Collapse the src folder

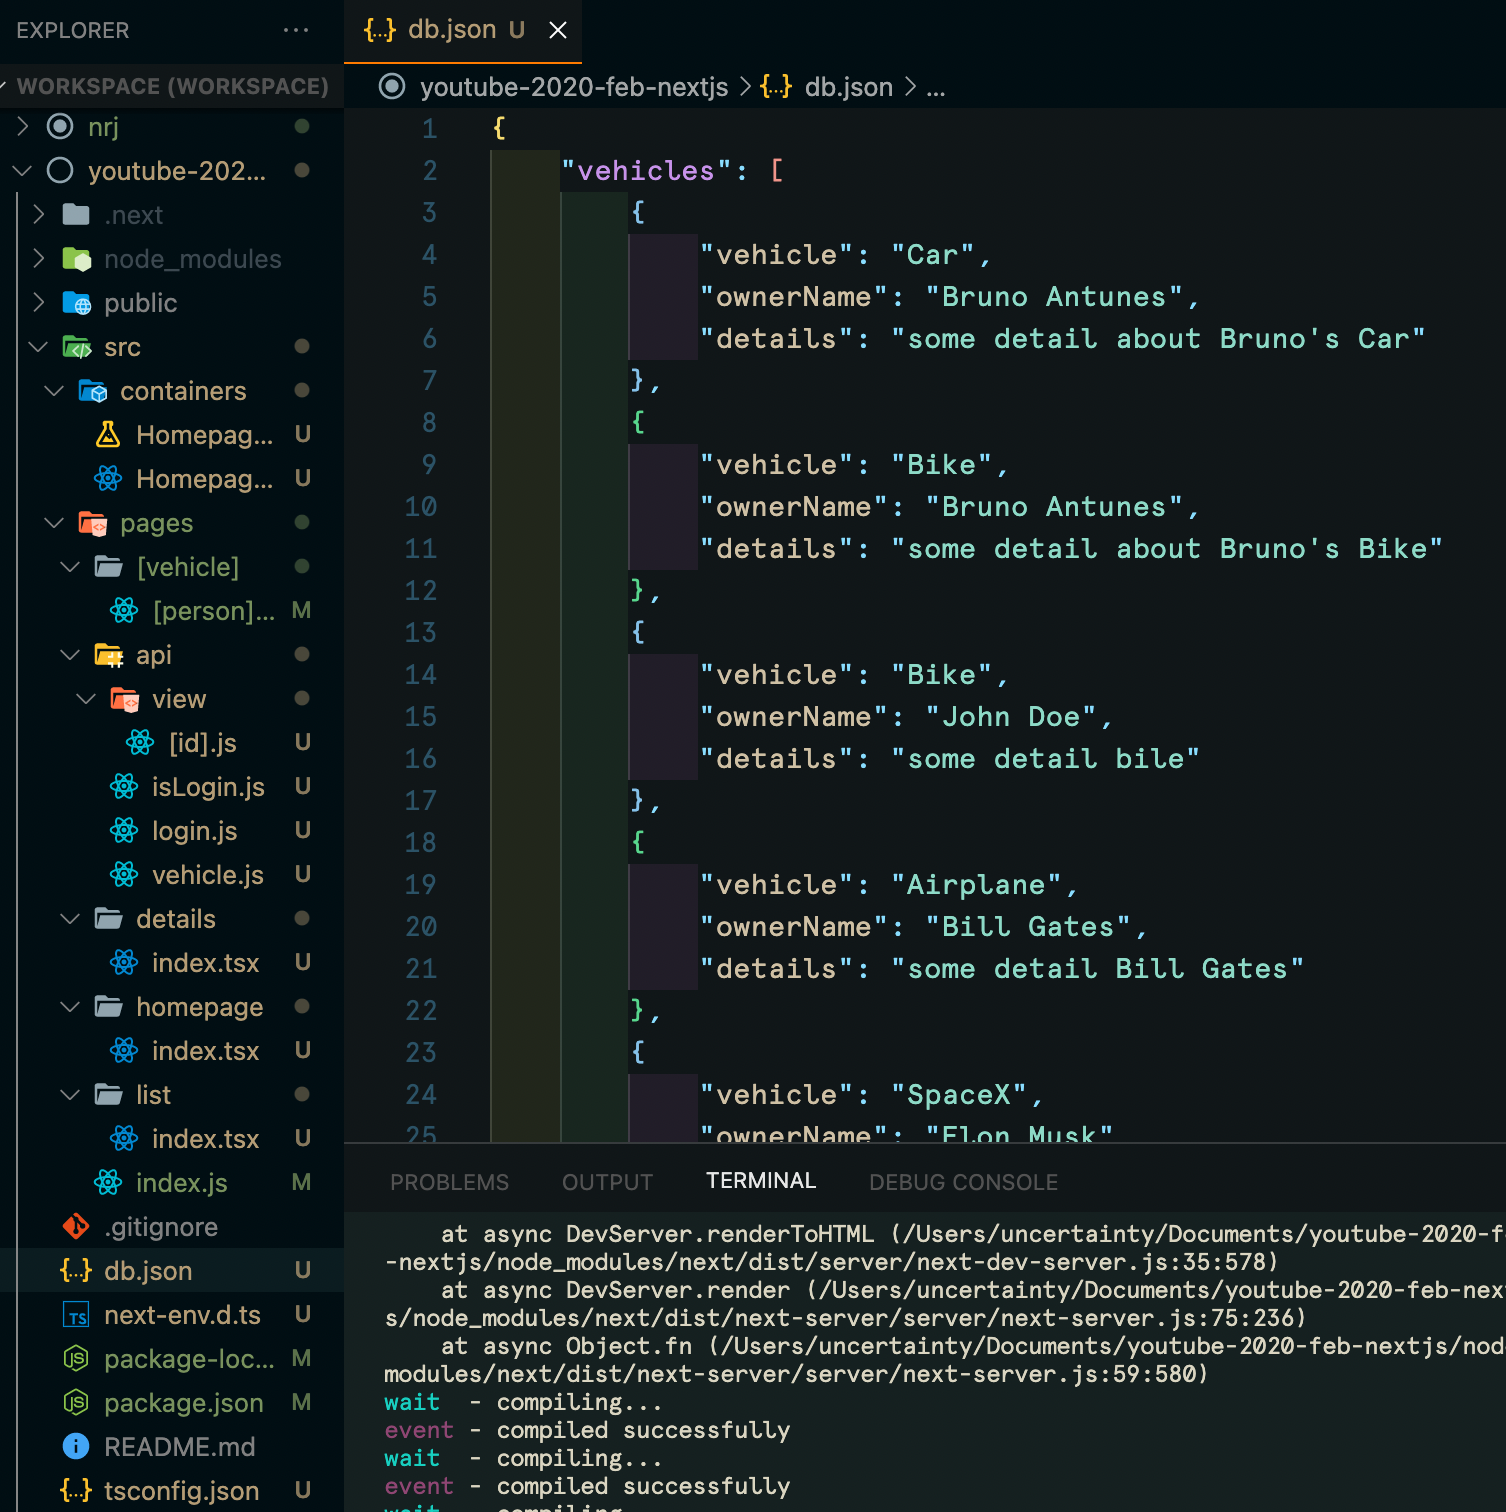[38, 346]
